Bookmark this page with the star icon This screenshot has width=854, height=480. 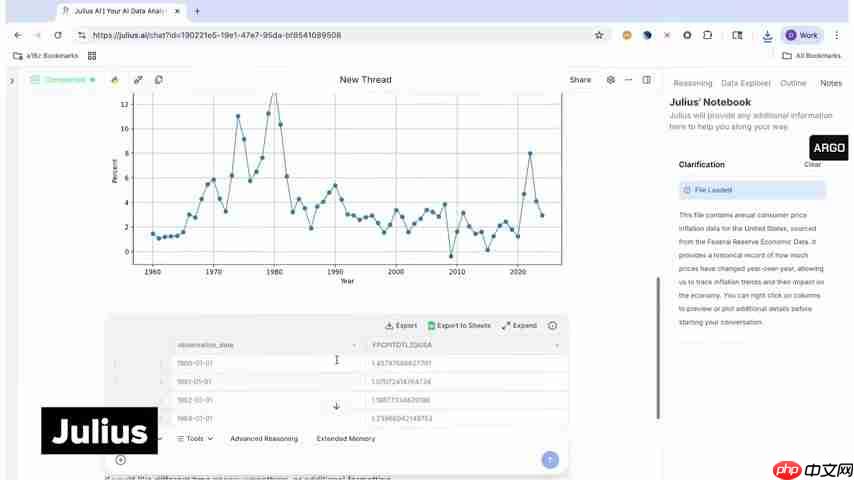[599, 35]
